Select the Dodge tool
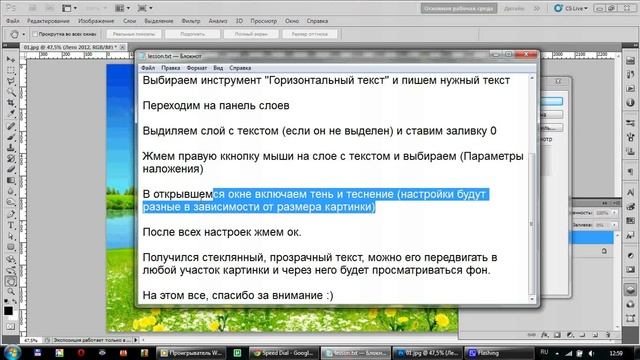The width and height of the screenshot is (640, 360). click(11, 202)
